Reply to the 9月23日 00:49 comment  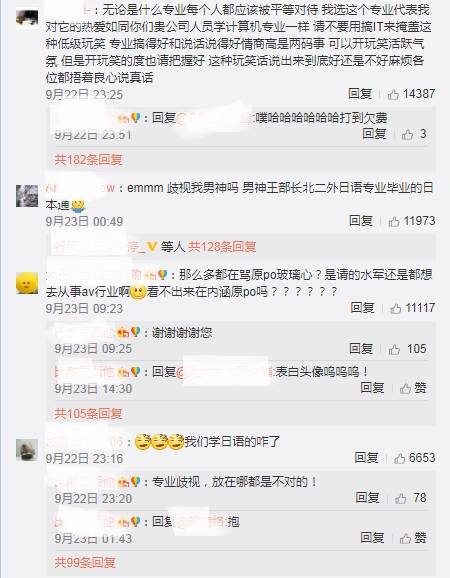coord(361,221)
